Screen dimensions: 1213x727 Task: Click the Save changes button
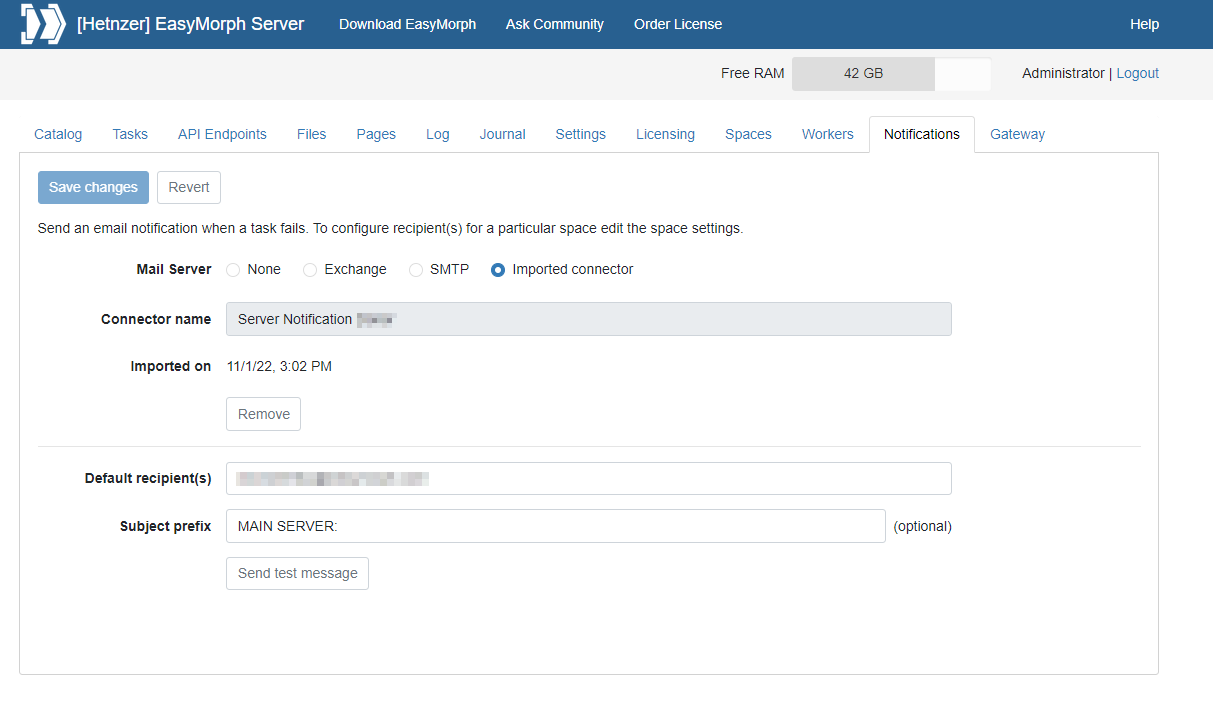(93, 188)
